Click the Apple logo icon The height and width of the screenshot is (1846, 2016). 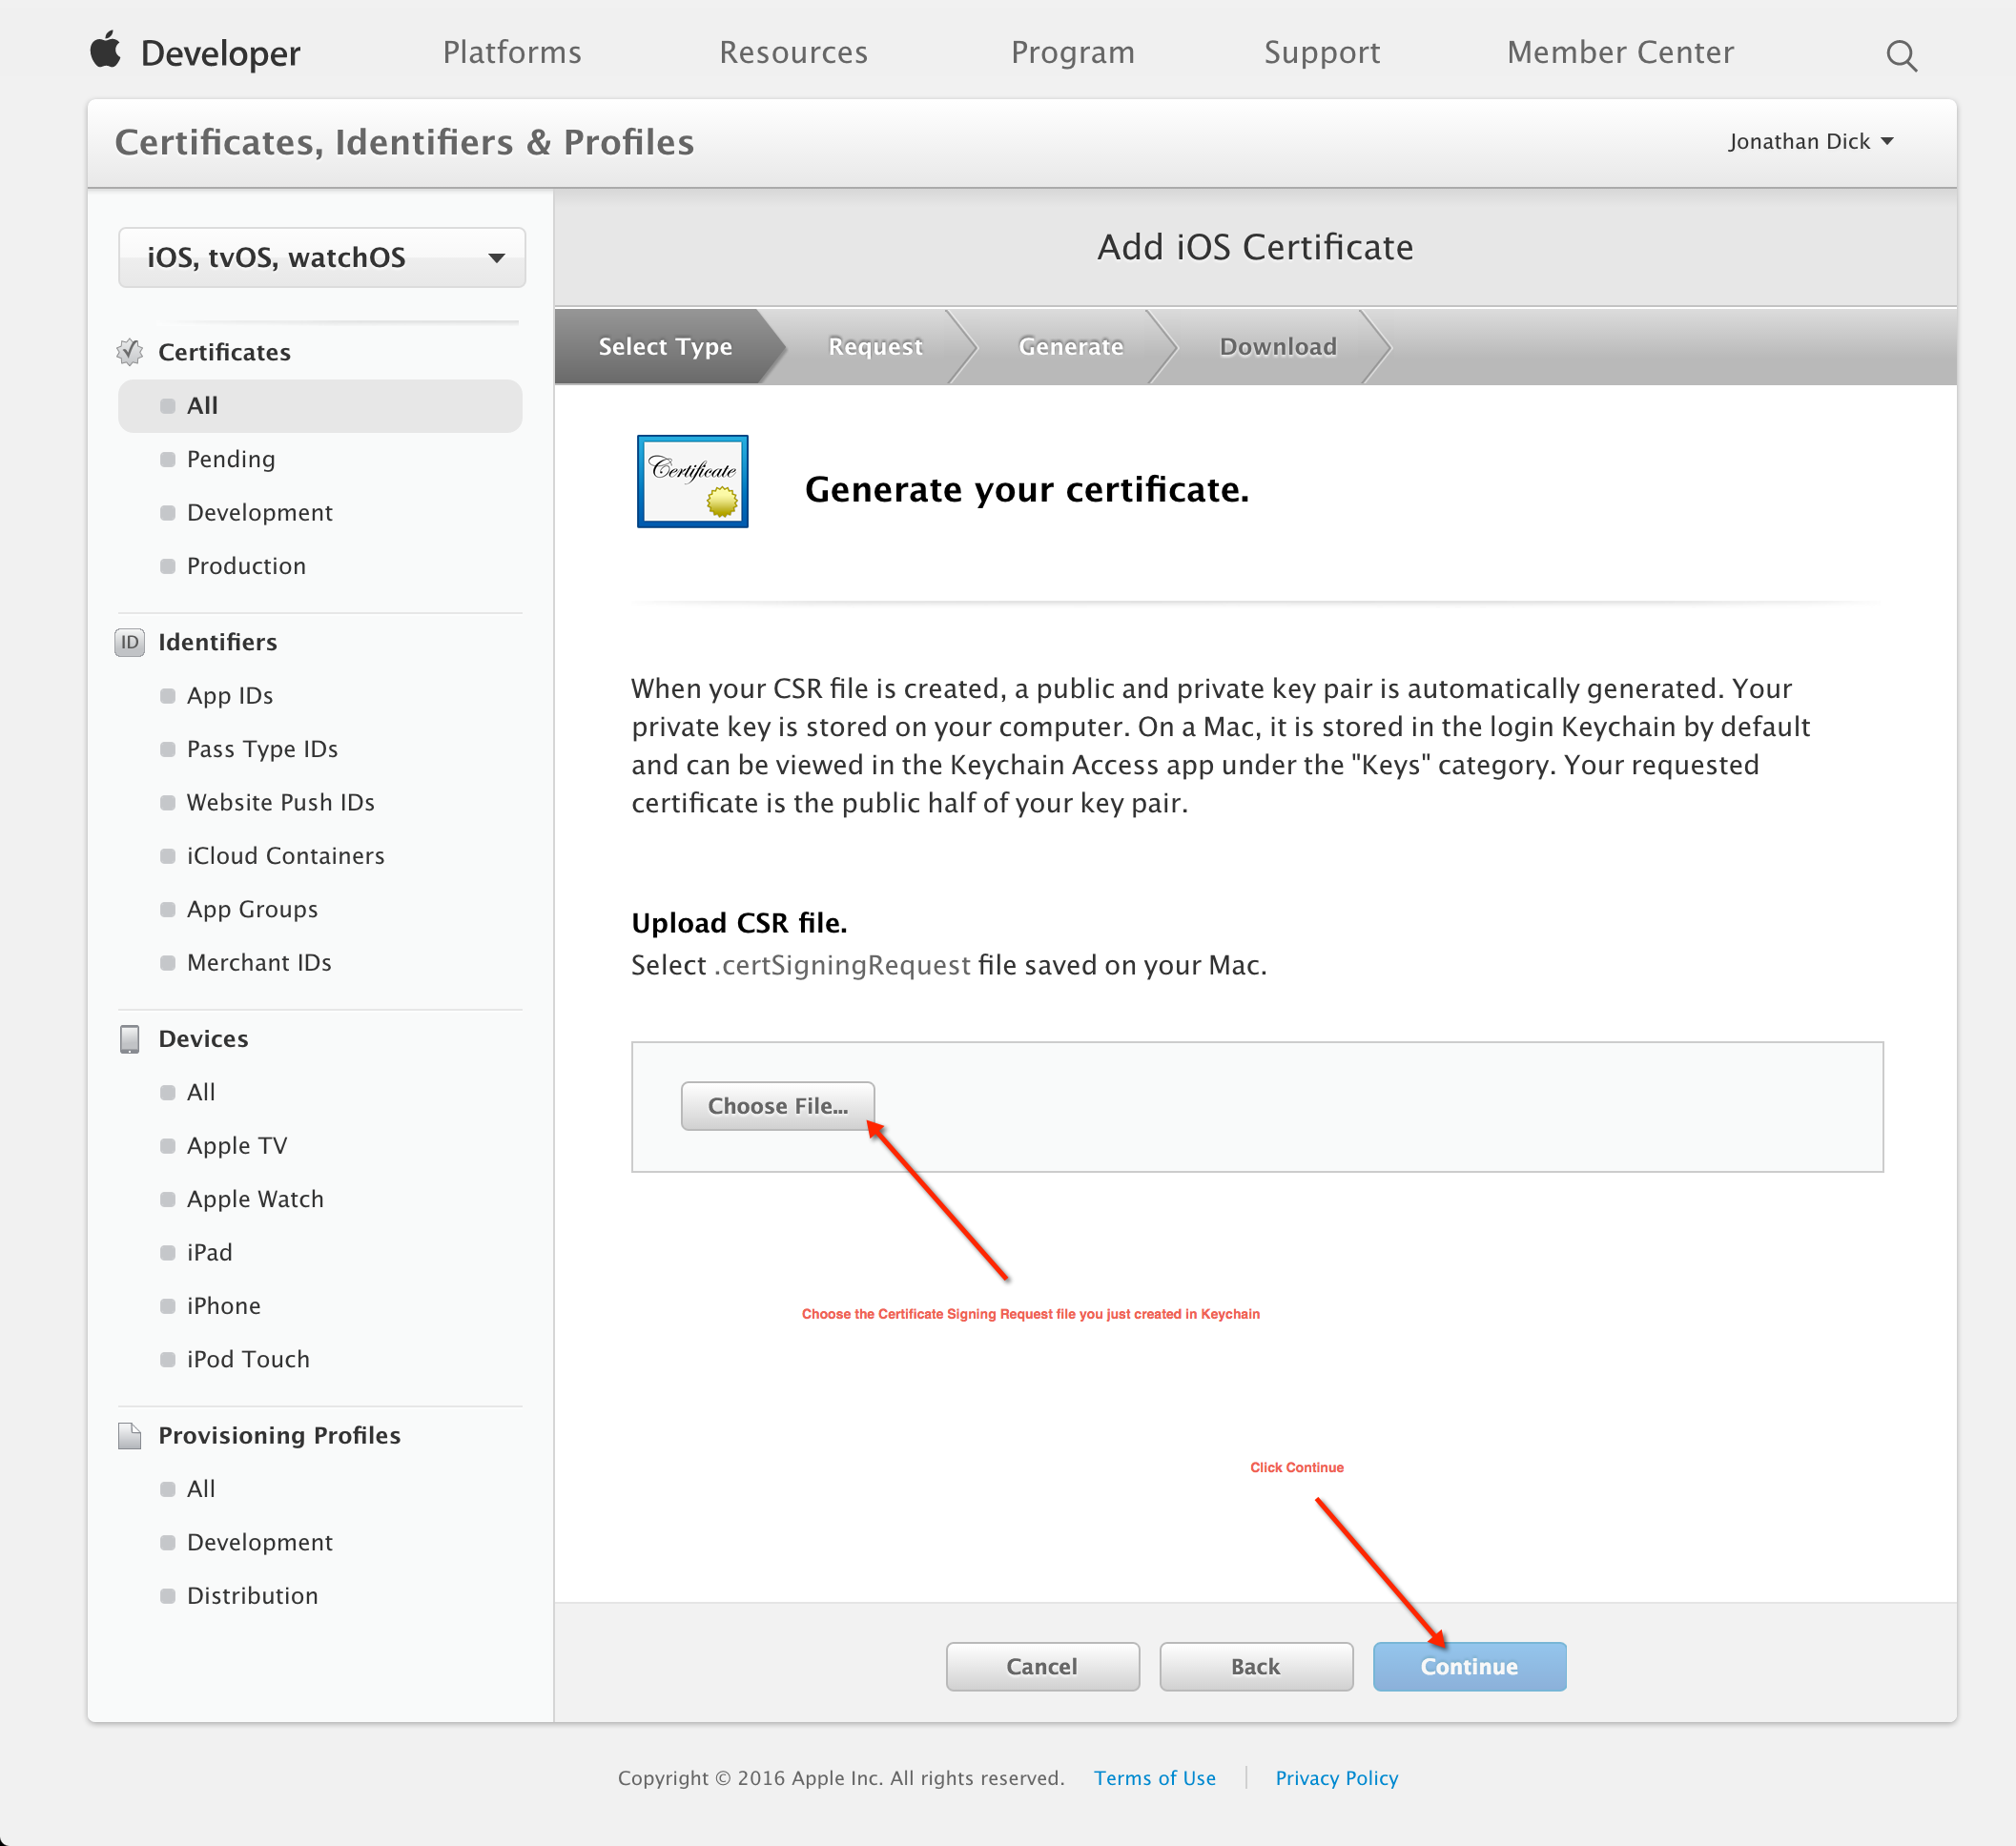point(105,50)
